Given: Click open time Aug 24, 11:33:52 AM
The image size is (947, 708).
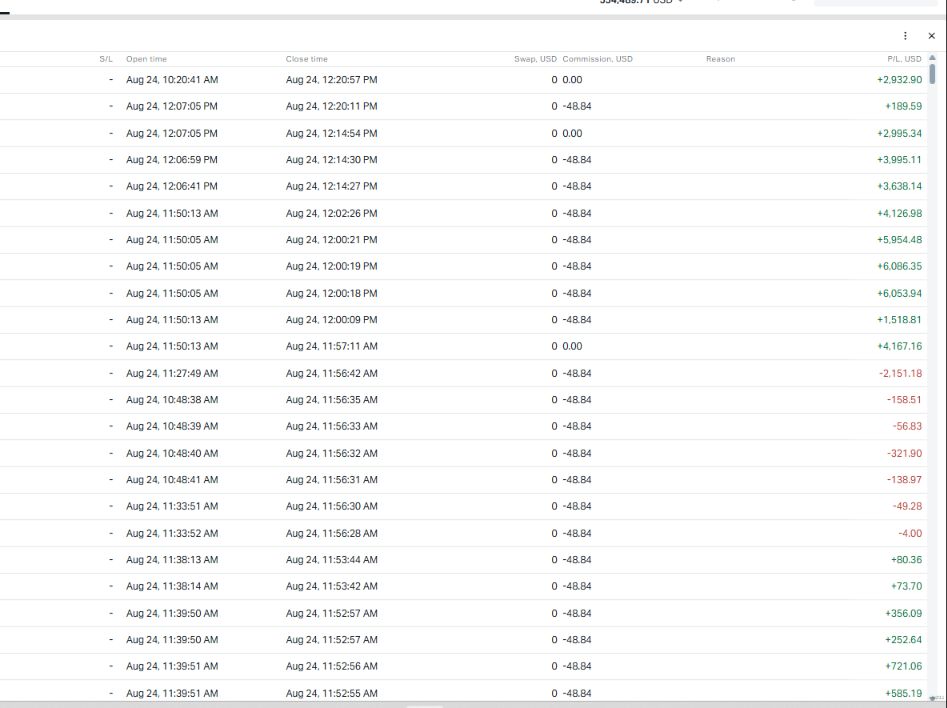Looking at the screenshot, I should click(x=172, y=533).
